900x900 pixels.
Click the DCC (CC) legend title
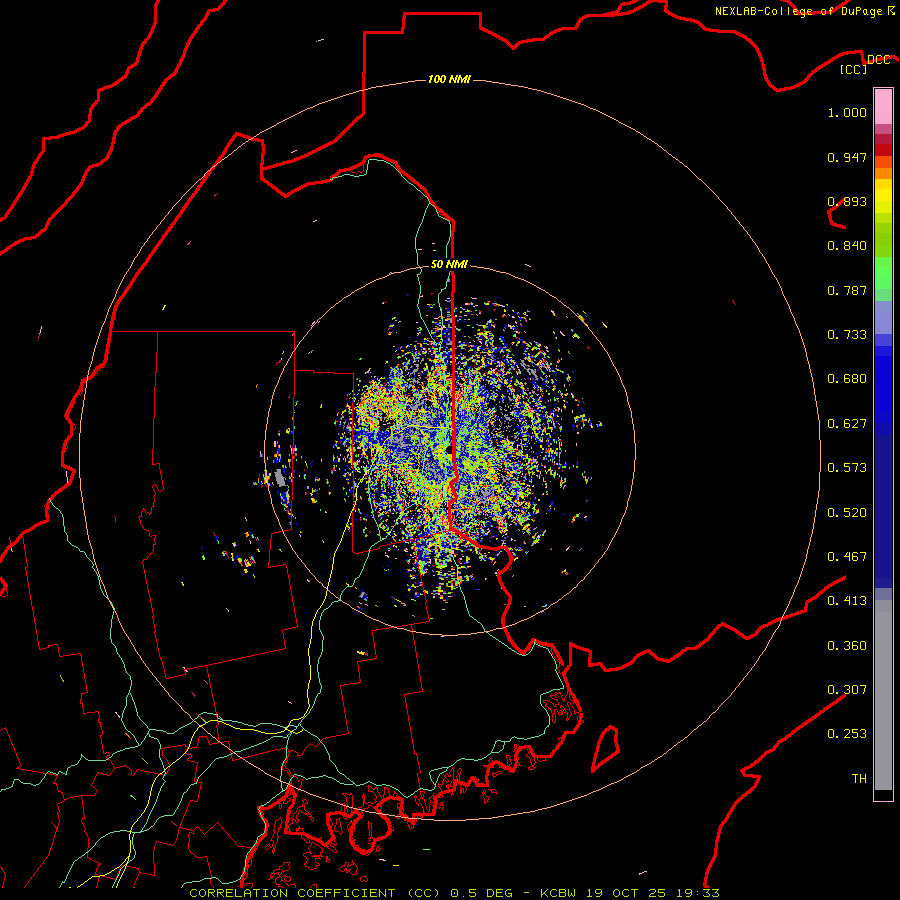pyautogui.click(x=864, y=64)
